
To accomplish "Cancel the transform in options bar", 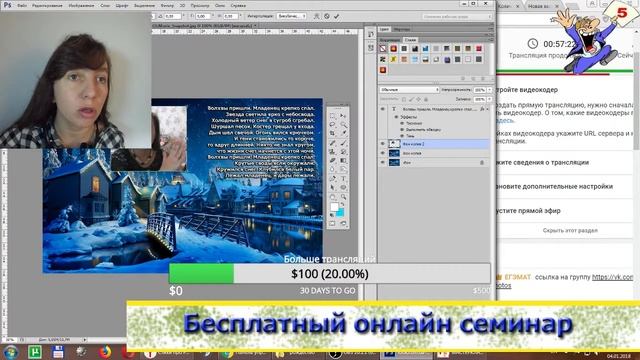I will pyautogui.click(x=327, y=16).
